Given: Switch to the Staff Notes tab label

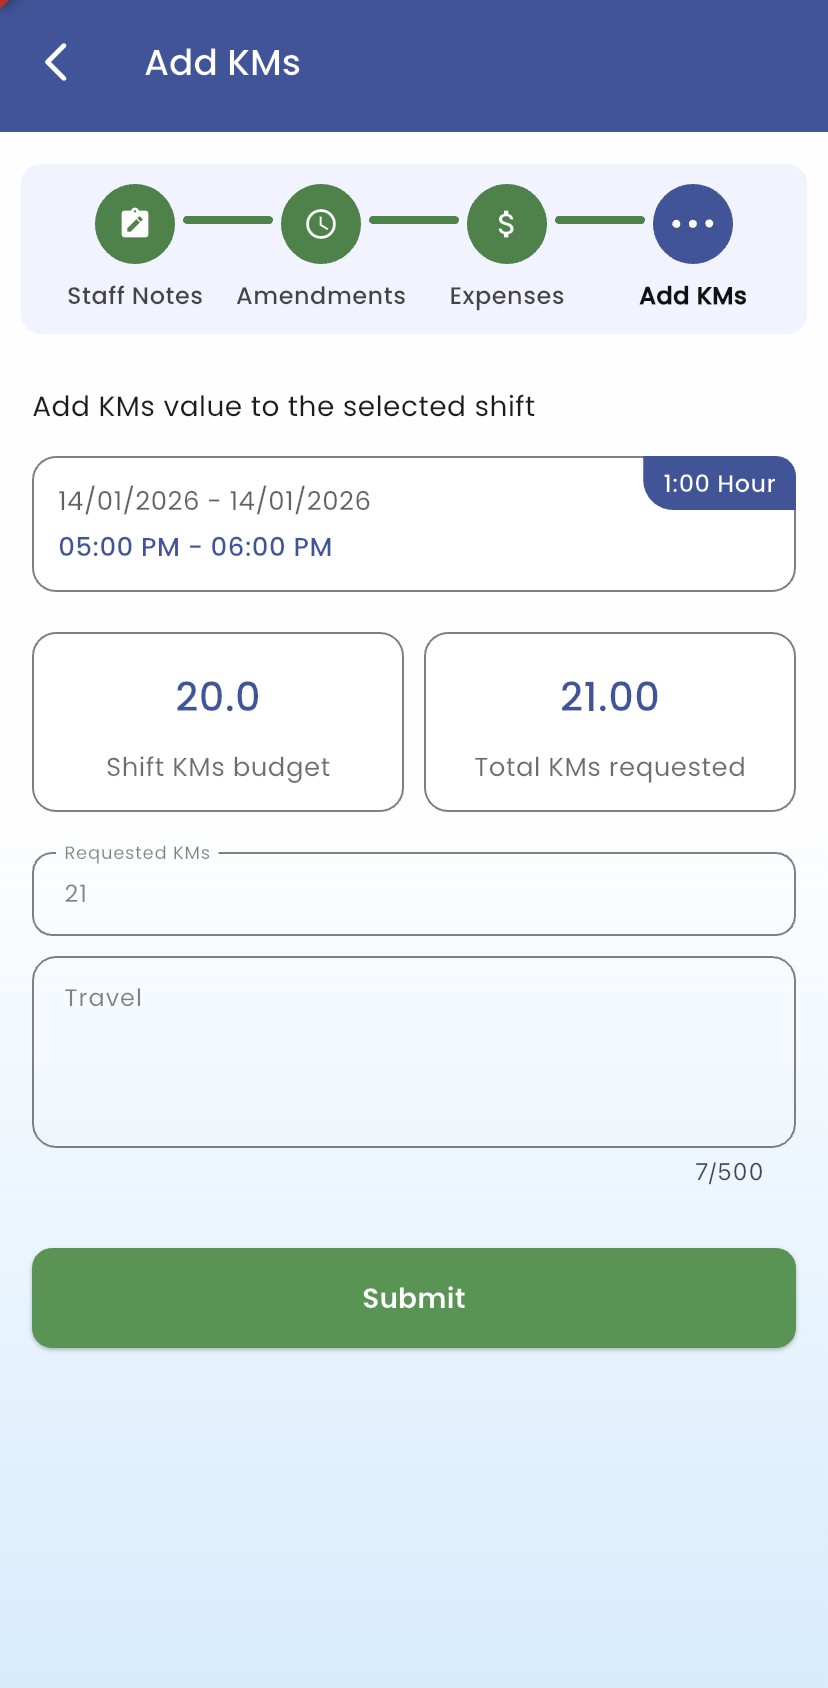Looking at the screenshot, I should (135, 296).
